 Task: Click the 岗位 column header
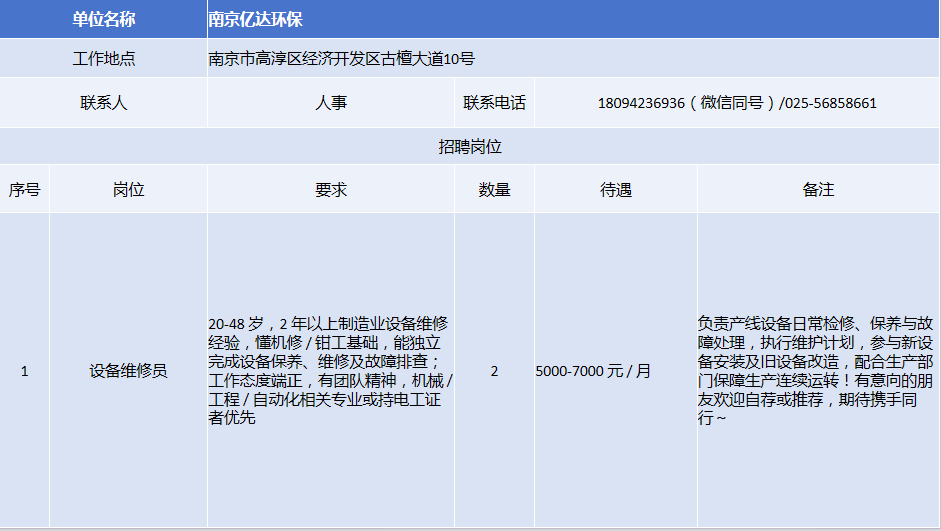128,190
